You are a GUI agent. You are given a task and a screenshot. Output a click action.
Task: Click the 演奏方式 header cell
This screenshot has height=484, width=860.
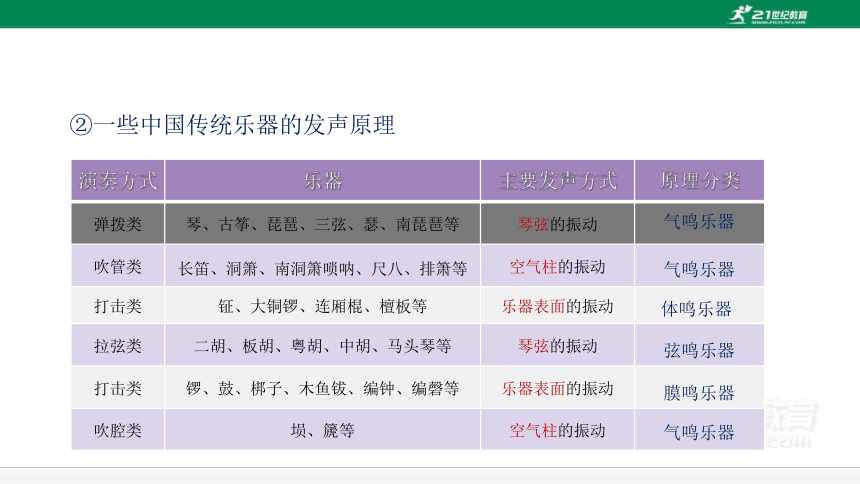[118, 181]
